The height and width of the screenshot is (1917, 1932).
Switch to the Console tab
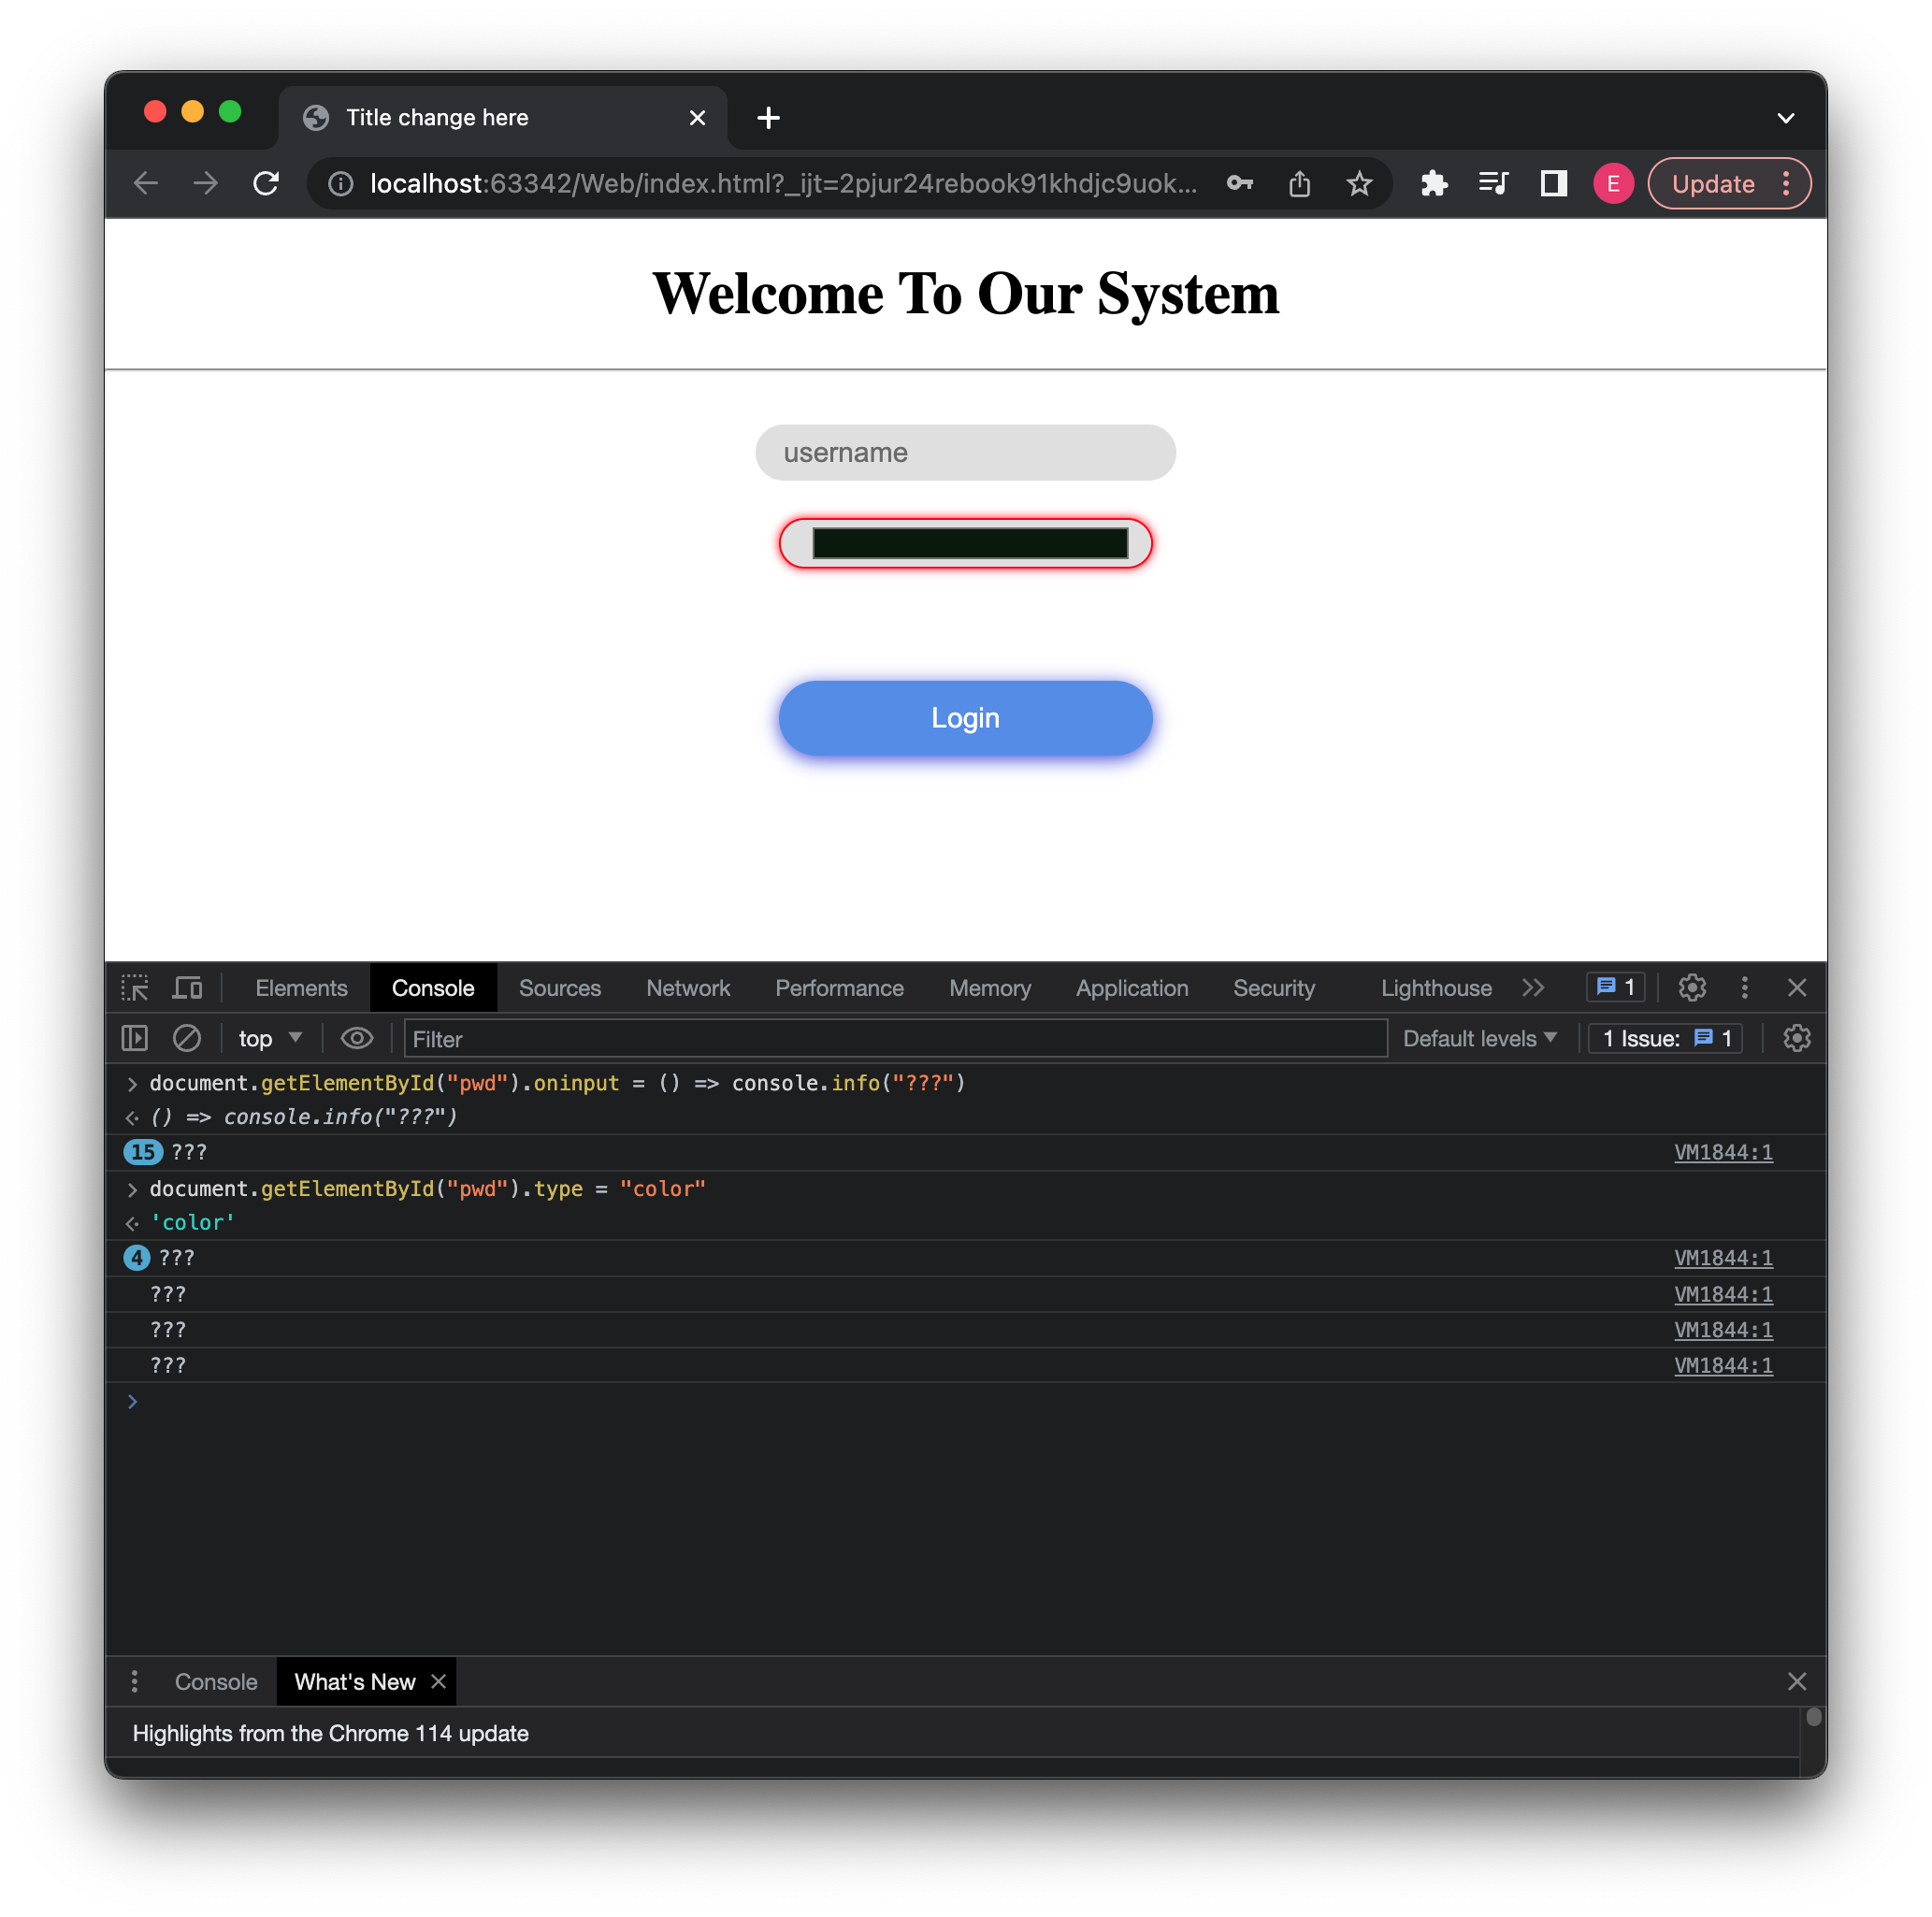433,988
